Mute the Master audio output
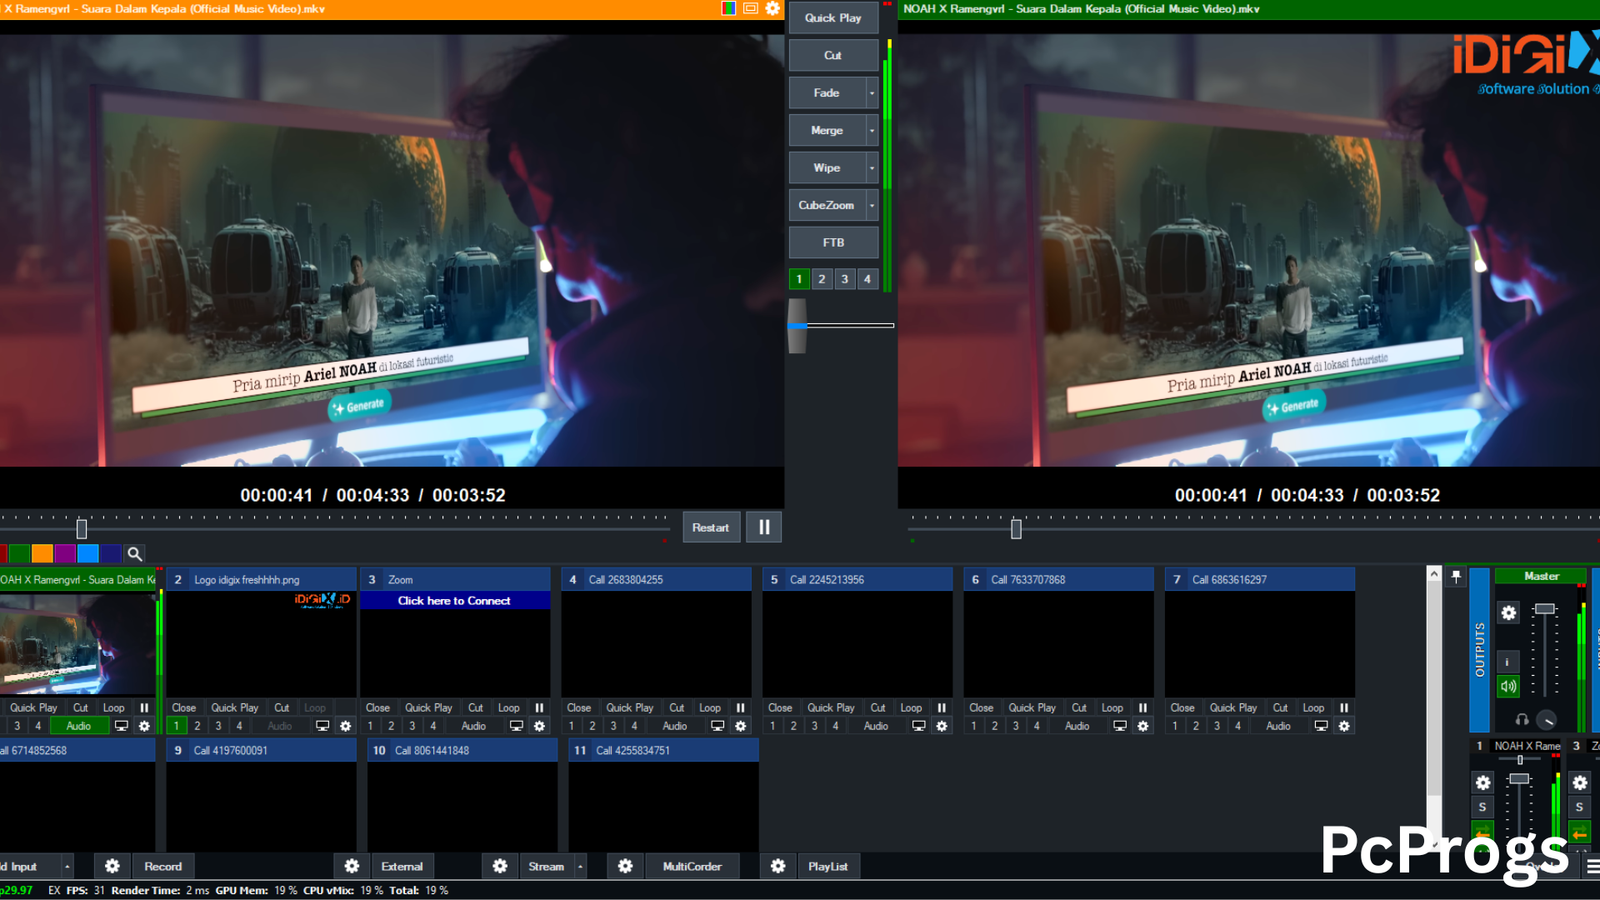 1508,686
